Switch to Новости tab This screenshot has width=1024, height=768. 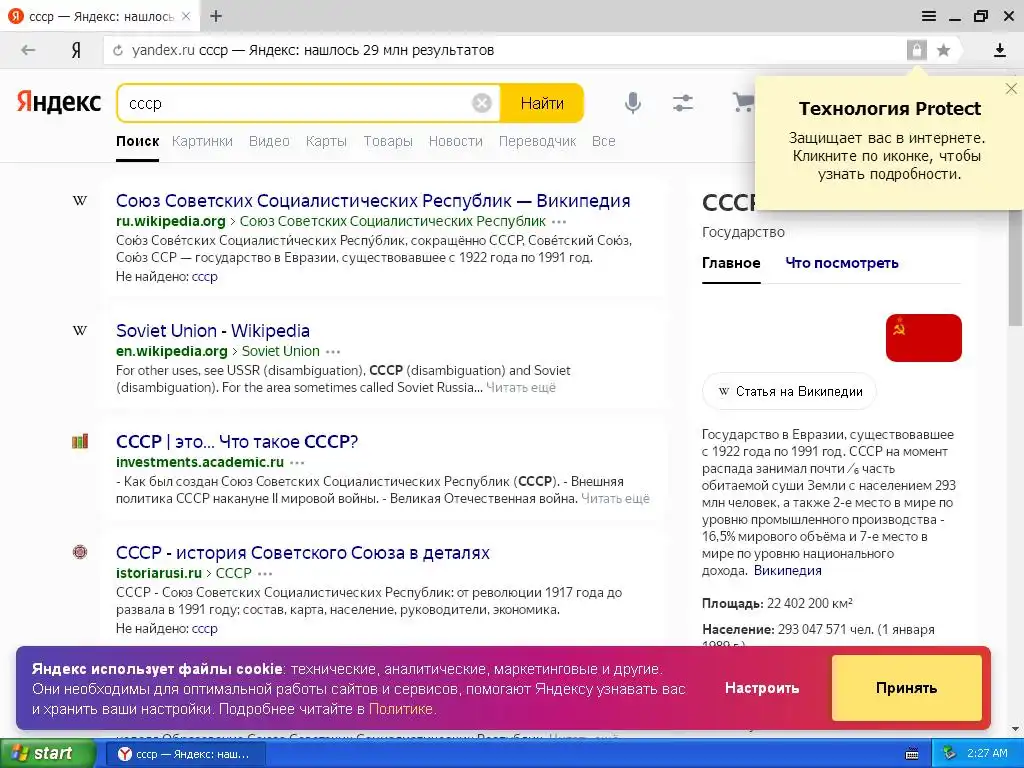[455, 141]
